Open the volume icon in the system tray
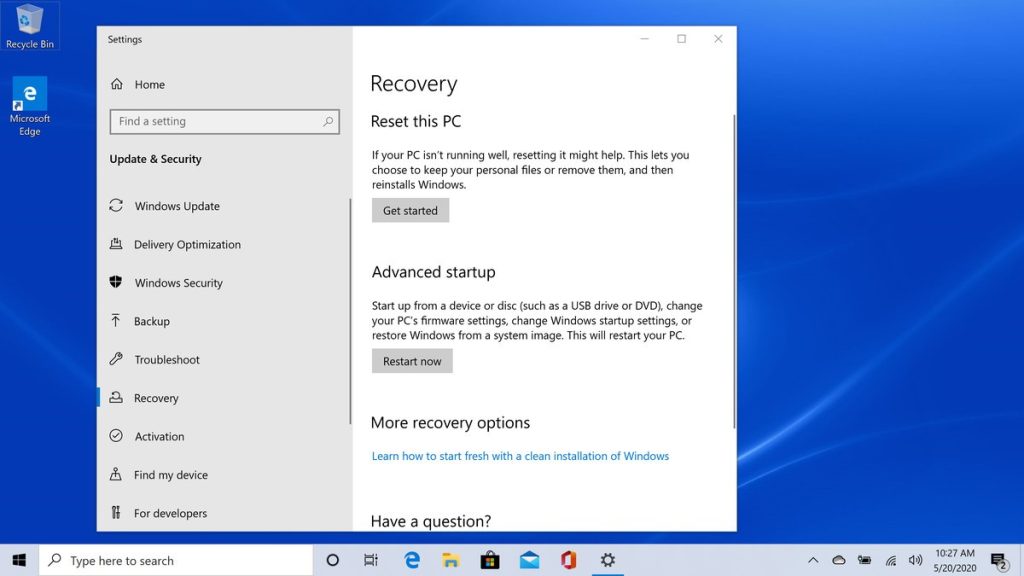Viewport: 1024px width, 576px height. point(914,560)
